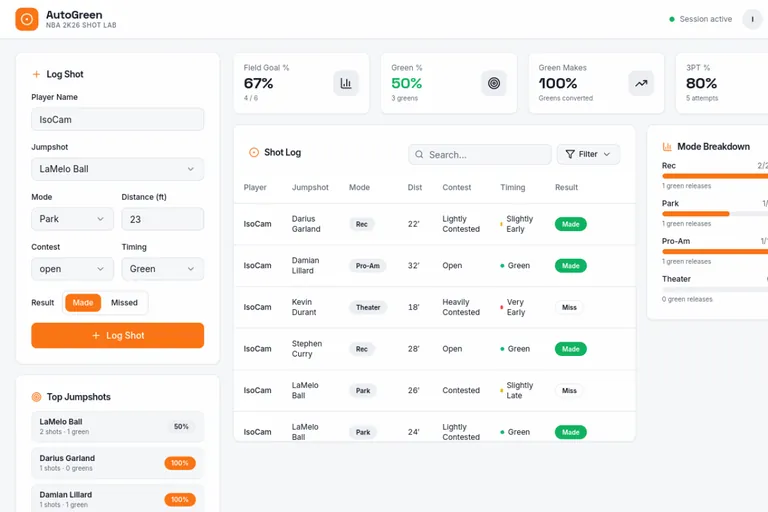Image resolution: width=768 pixels, height=512 pixels.
Task: Focus the Player Name input field
Action: click(118, 120)
